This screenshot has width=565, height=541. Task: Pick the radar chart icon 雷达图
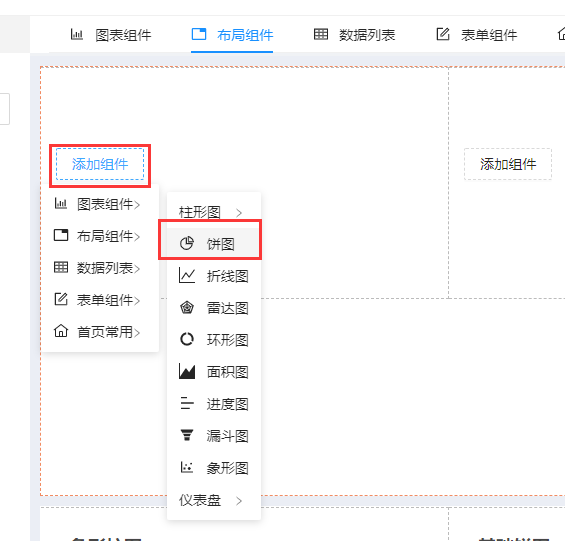[x=187, y=308]
